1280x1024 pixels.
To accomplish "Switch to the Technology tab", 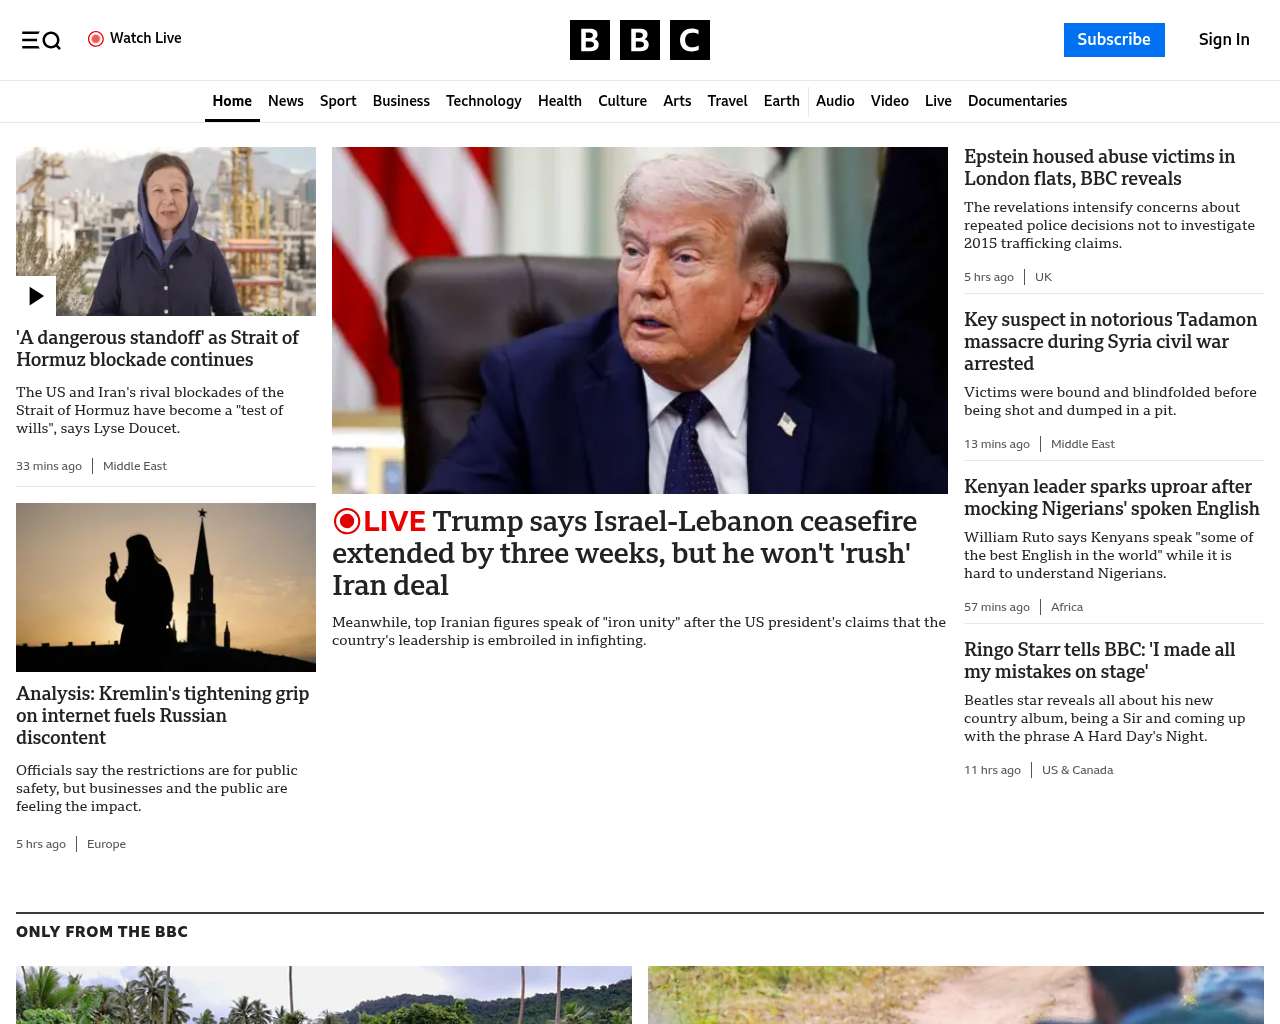I will point(484,101).
